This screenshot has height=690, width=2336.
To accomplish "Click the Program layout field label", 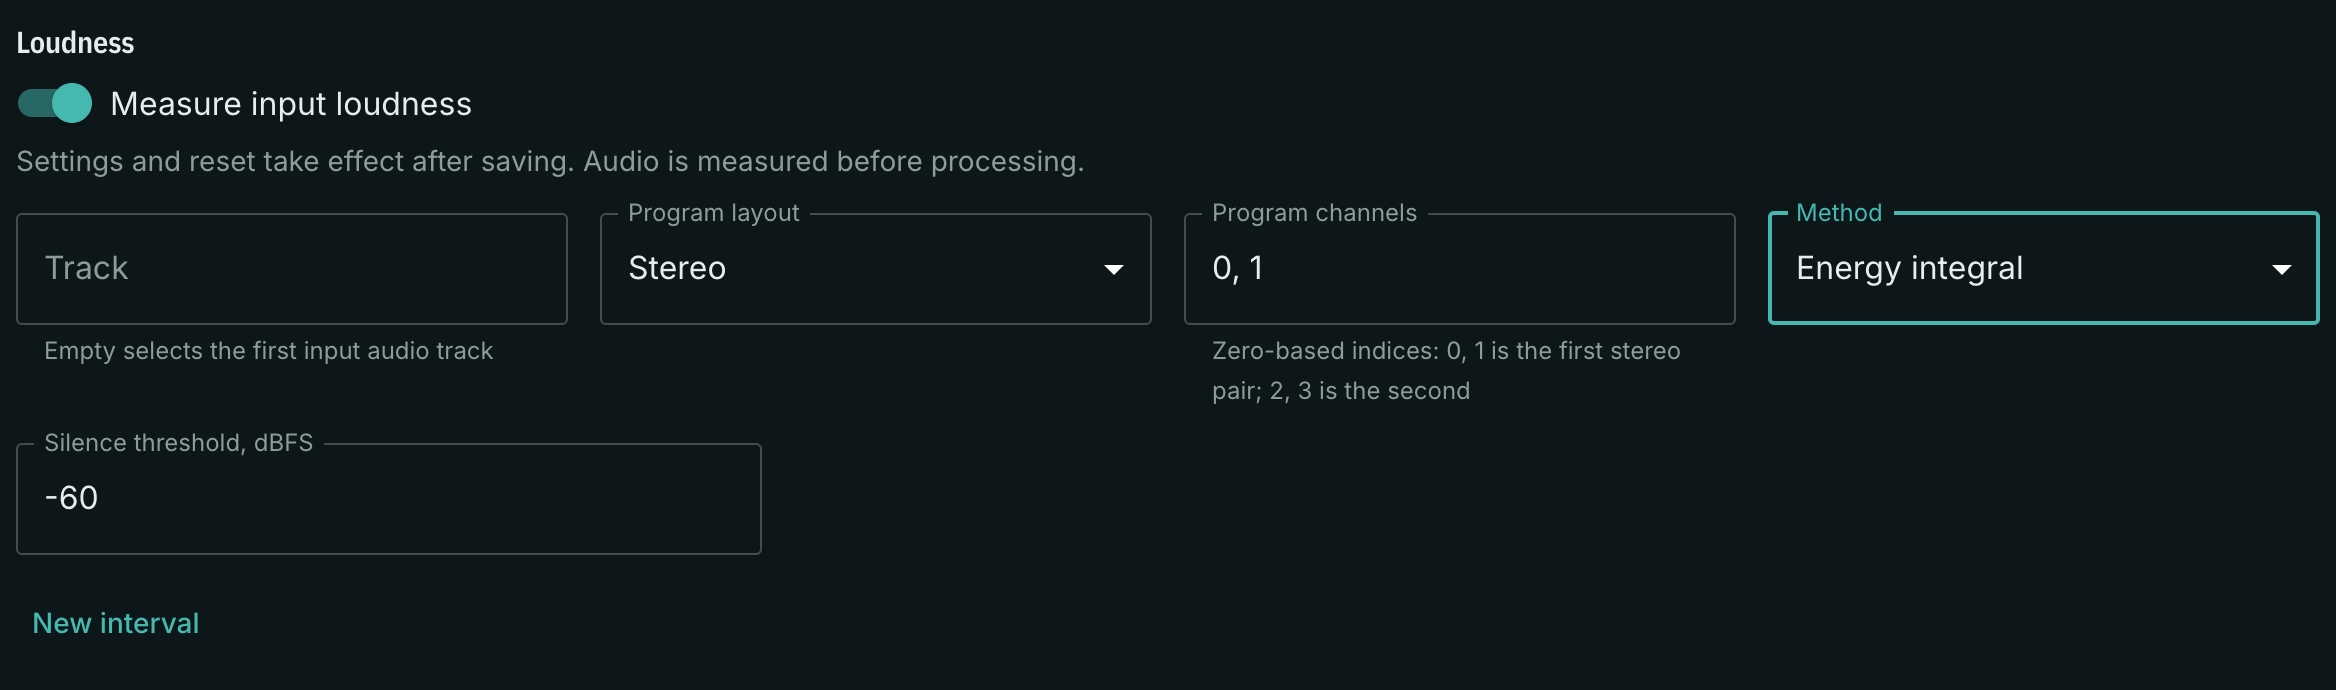I will click(x=714, y=213).
